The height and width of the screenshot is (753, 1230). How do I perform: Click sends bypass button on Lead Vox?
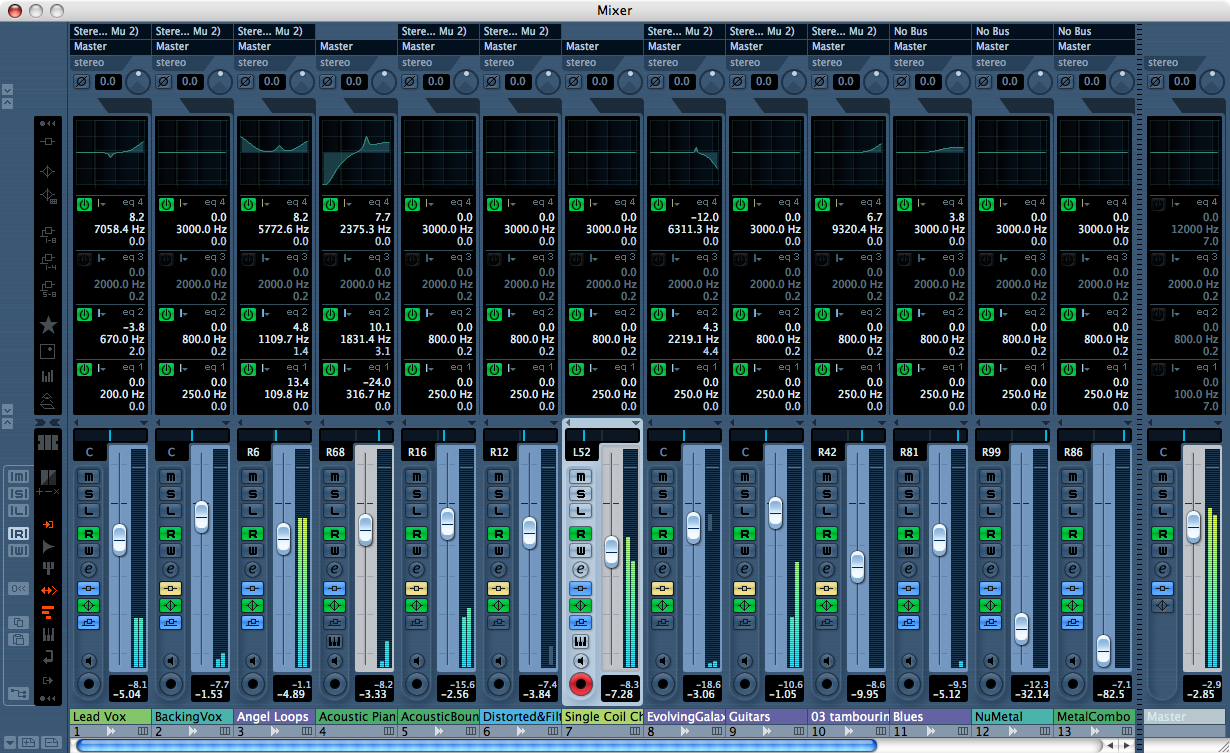pos(88,622)
